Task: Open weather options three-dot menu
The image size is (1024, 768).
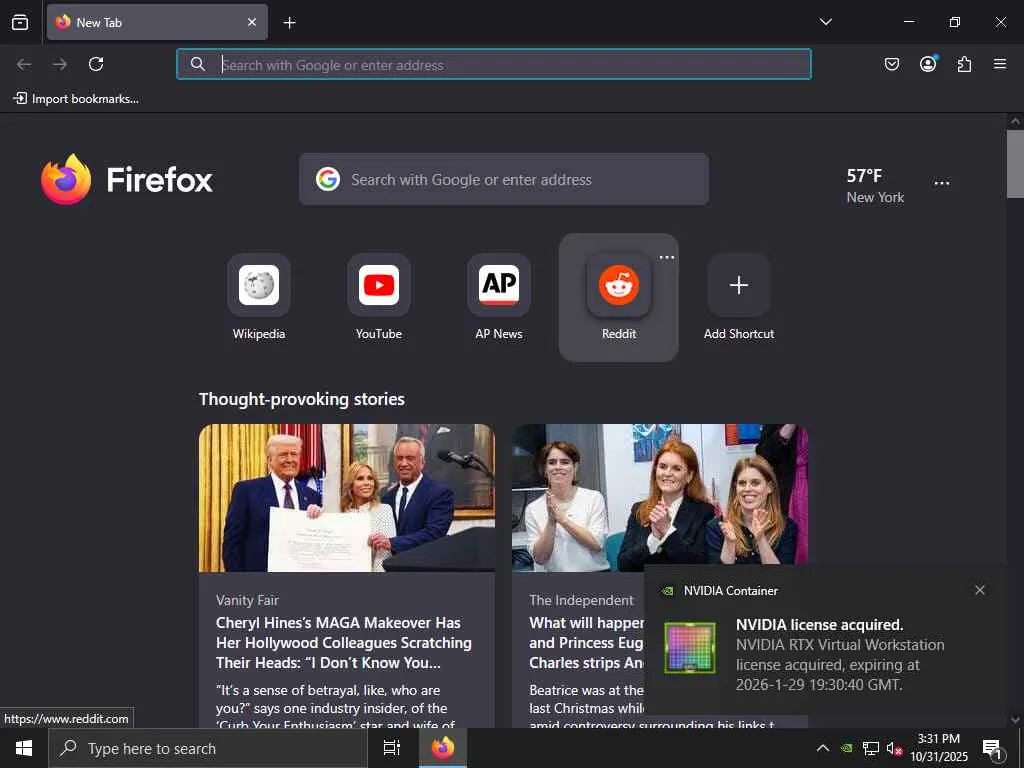Action: tap(942, 184)
